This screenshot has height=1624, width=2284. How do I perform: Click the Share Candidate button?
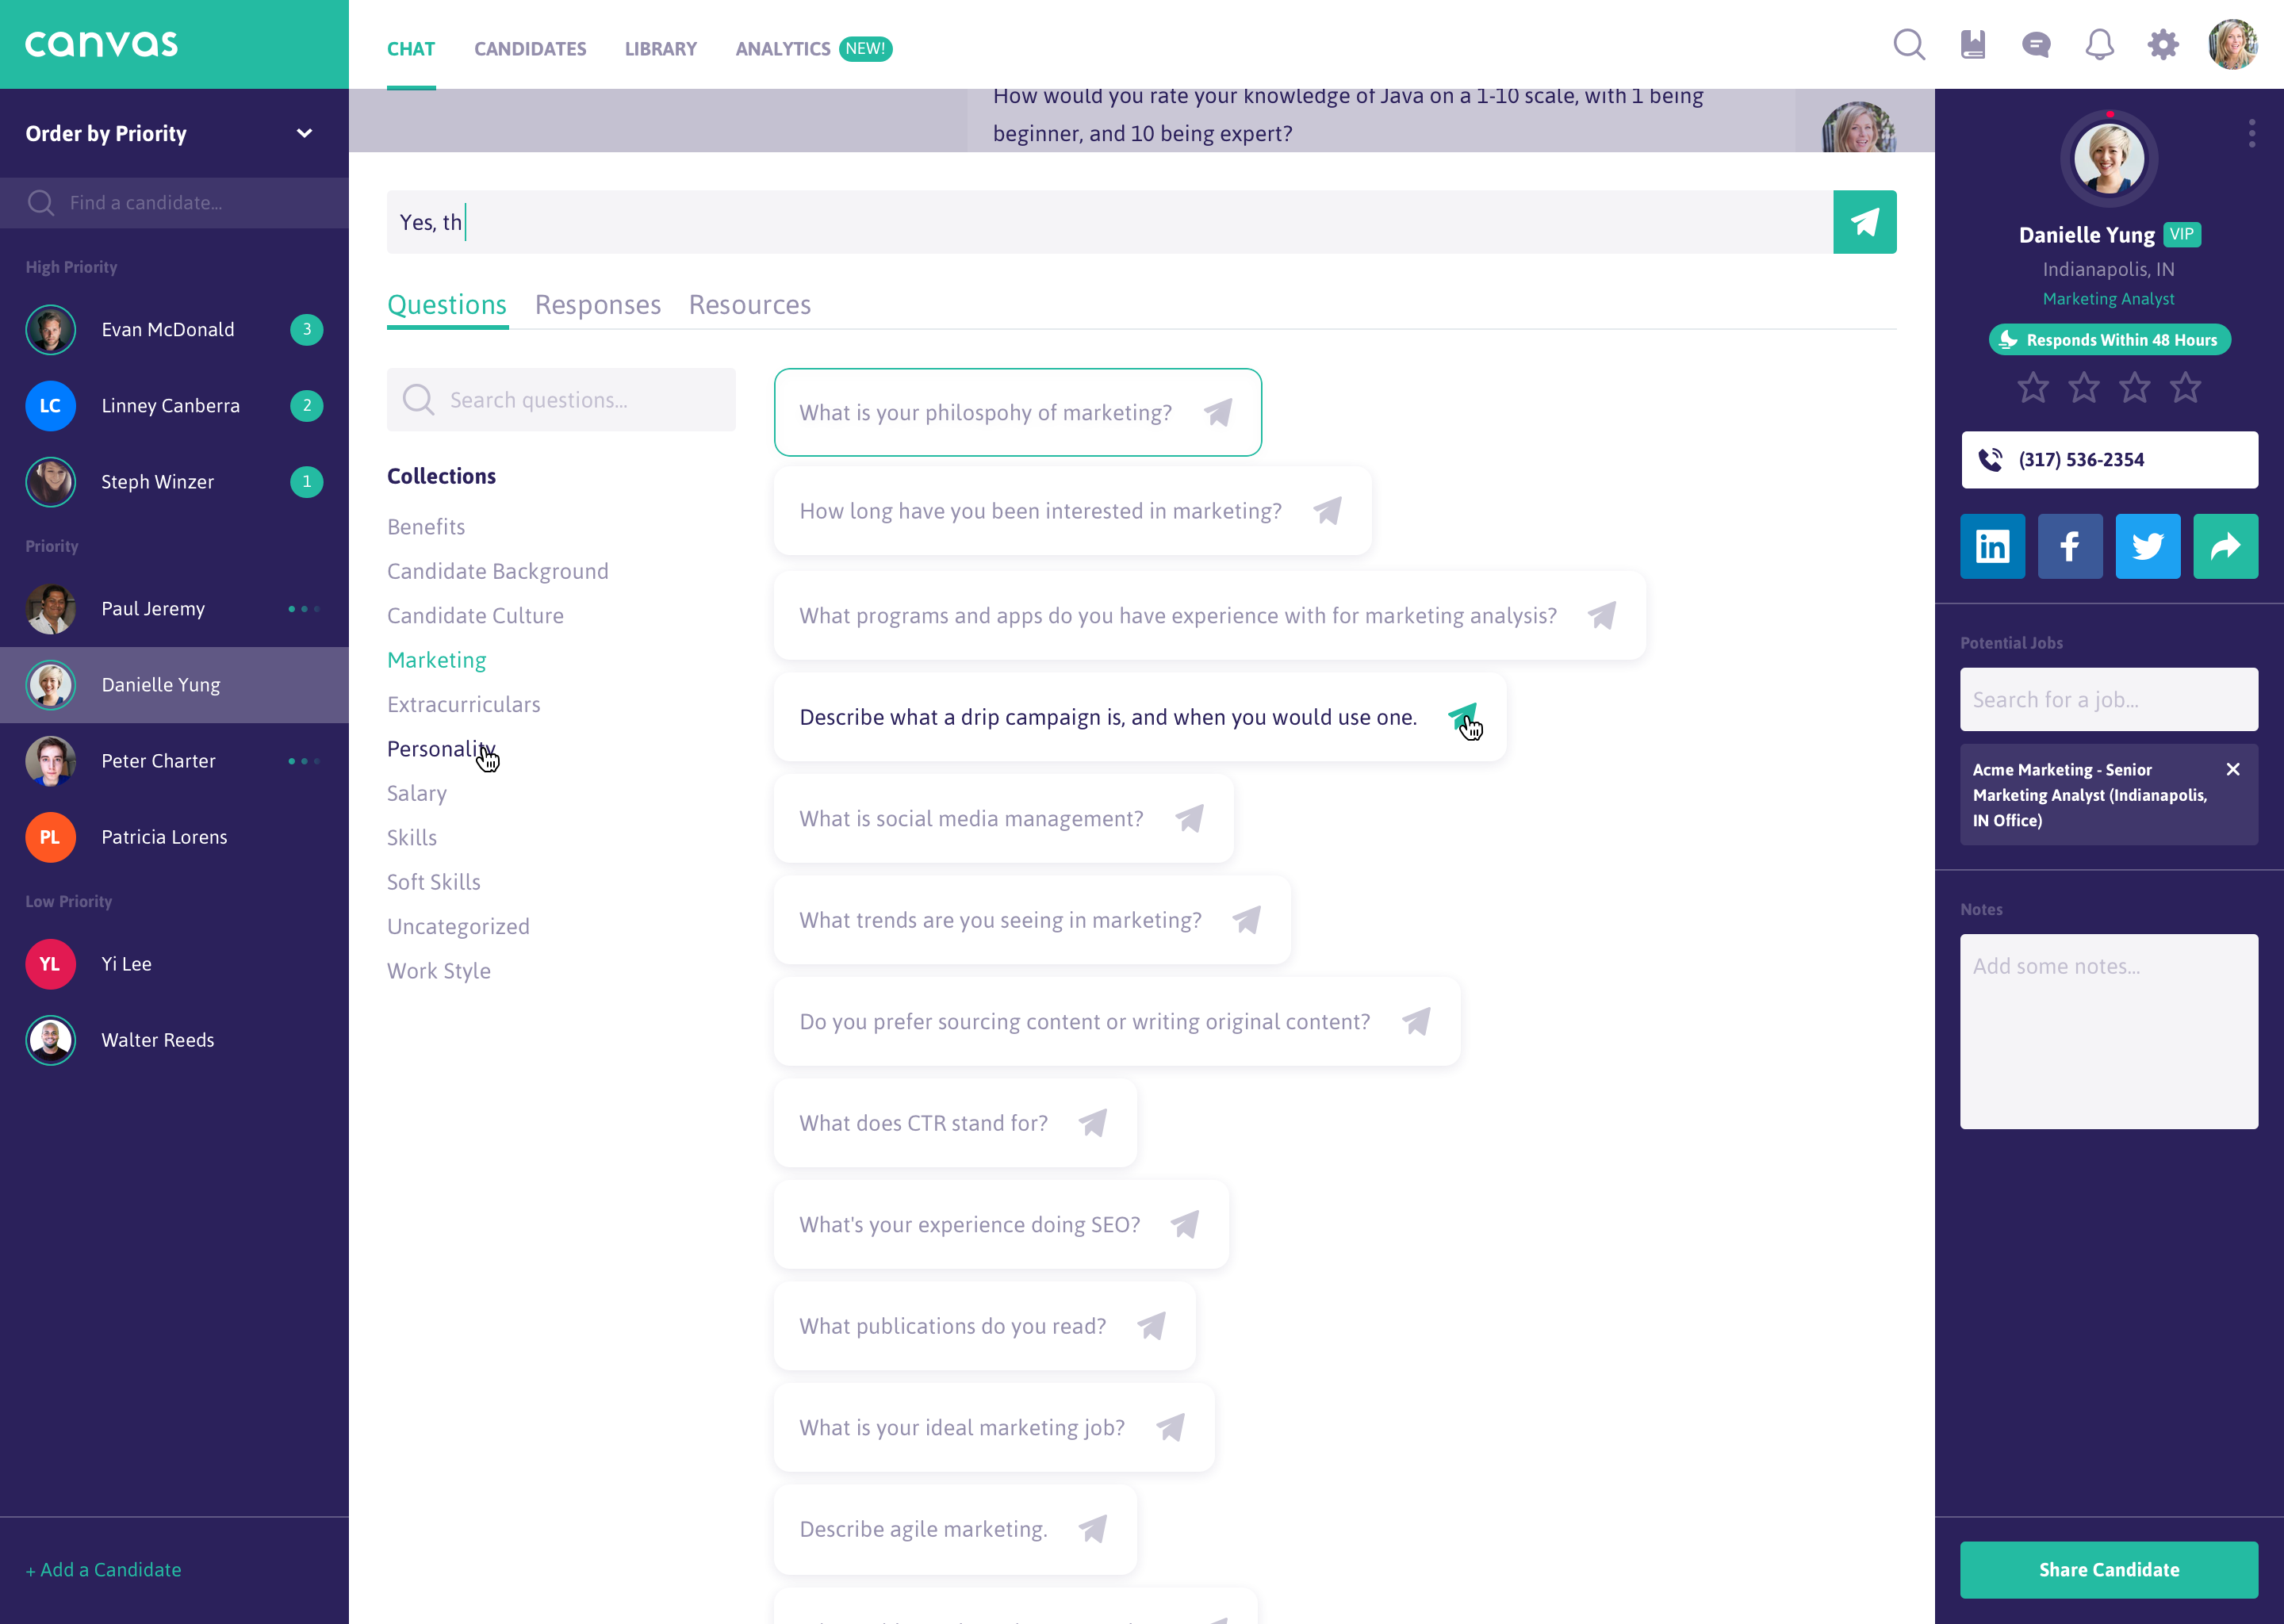coord(2108,1569)
